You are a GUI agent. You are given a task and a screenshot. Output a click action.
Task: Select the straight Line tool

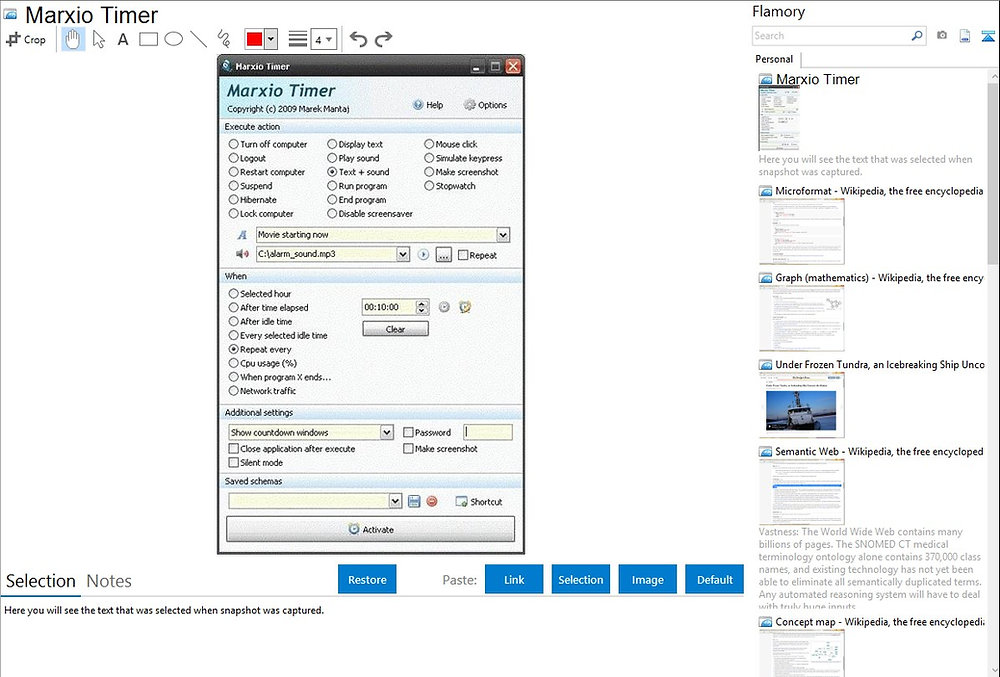[x=196, y=38]
